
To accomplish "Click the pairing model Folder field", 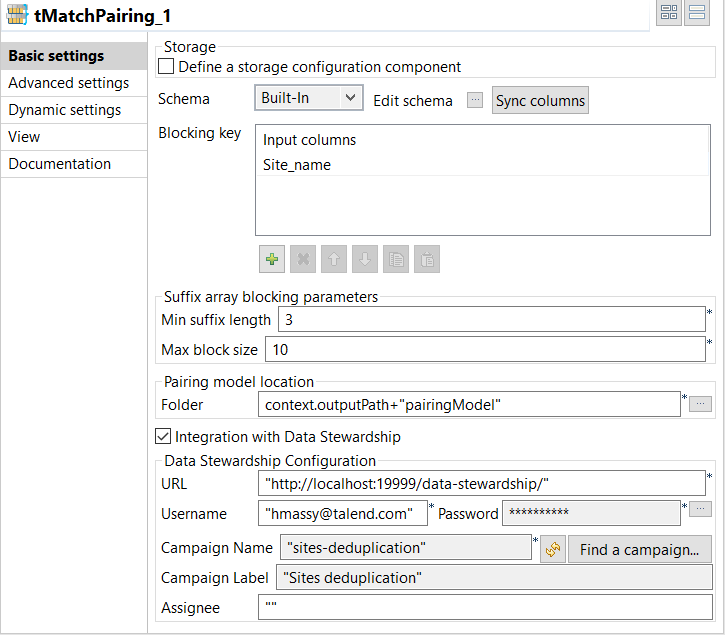I will [x=469, y=404].
